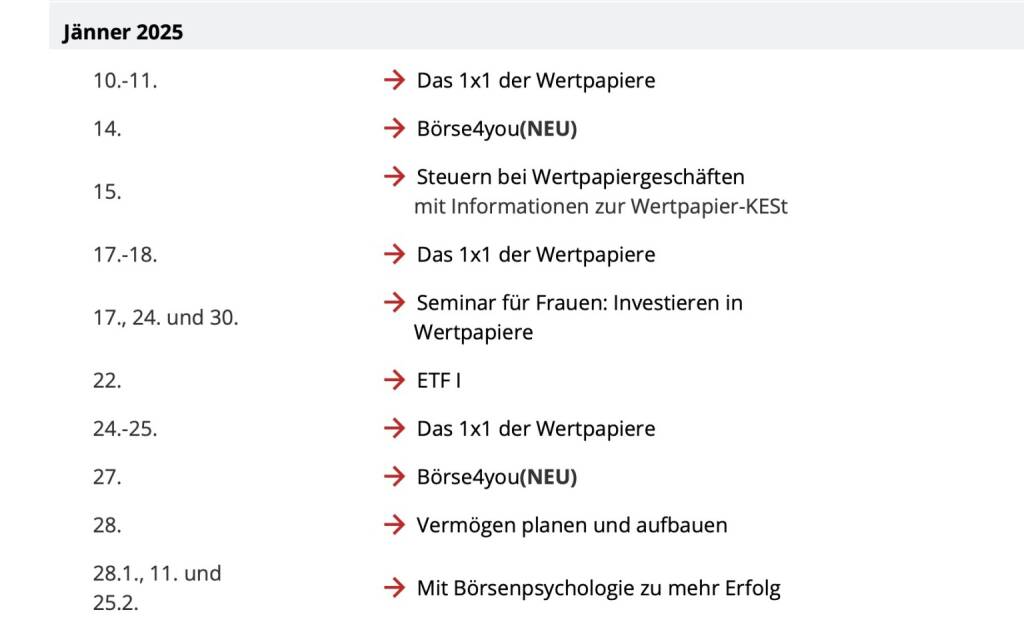Open 'Seminar für Frauen: Investieren in Wertpapiere'
Image resolution: width=1024 pixels, height=620 pixels.
click(579, 302)
